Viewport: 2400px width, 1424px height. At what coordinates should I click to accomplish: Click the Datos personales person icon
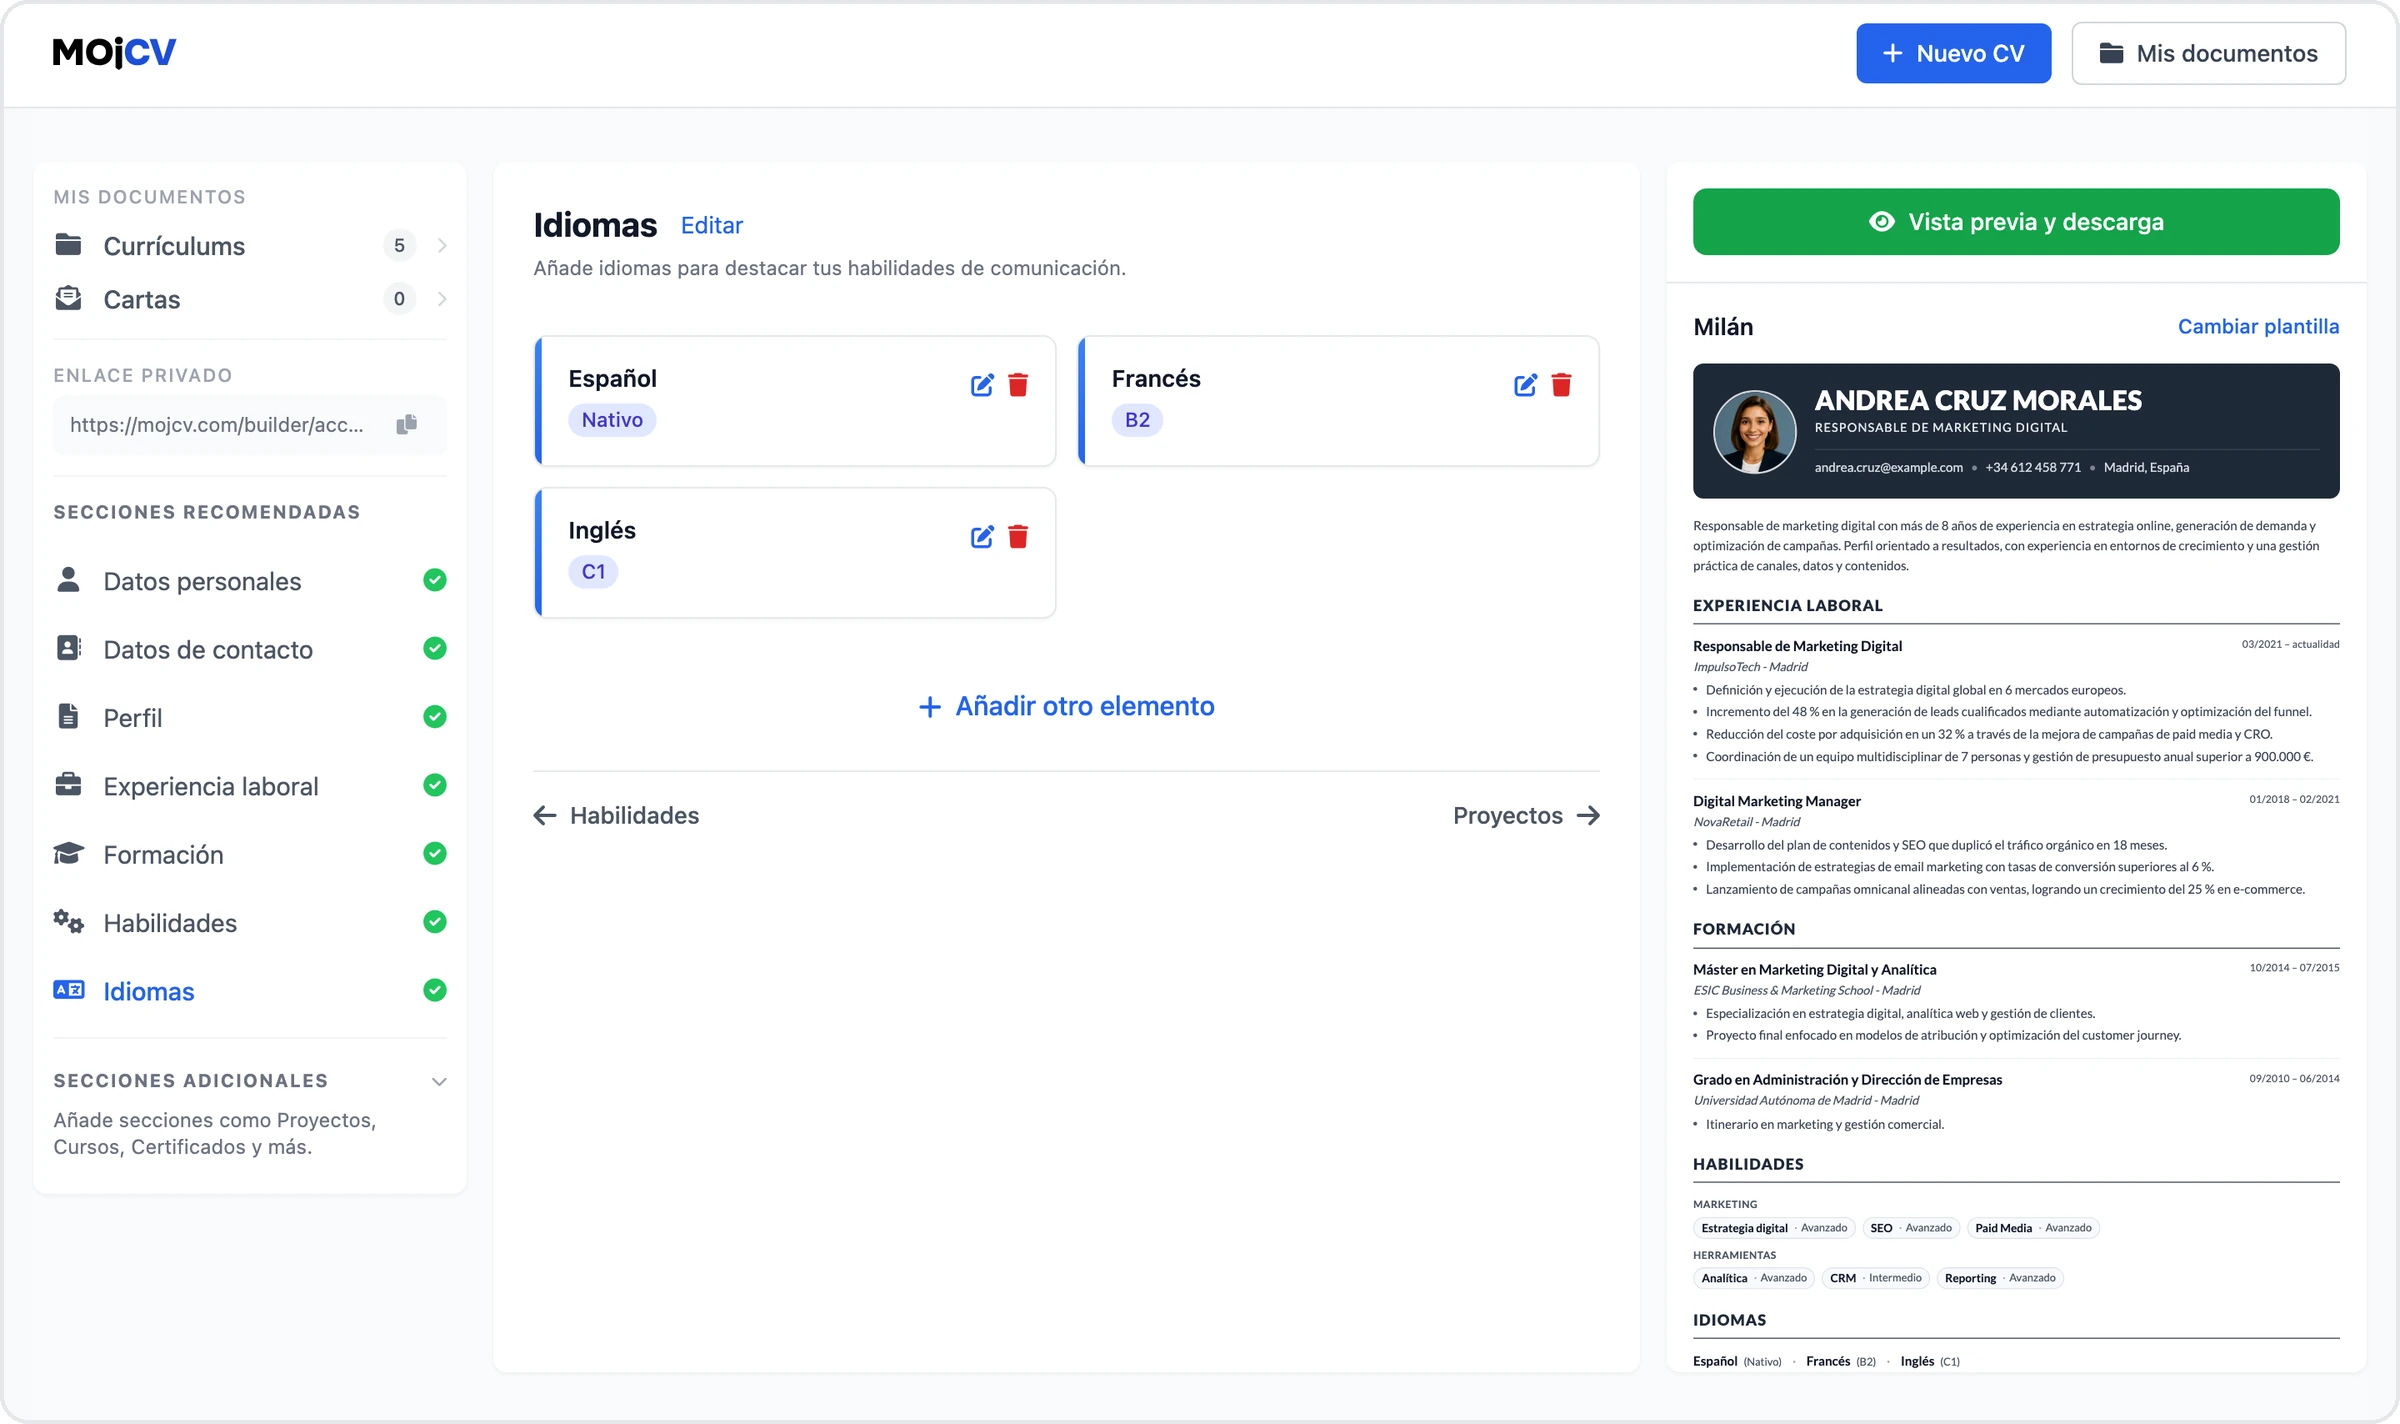pos(68,580)
